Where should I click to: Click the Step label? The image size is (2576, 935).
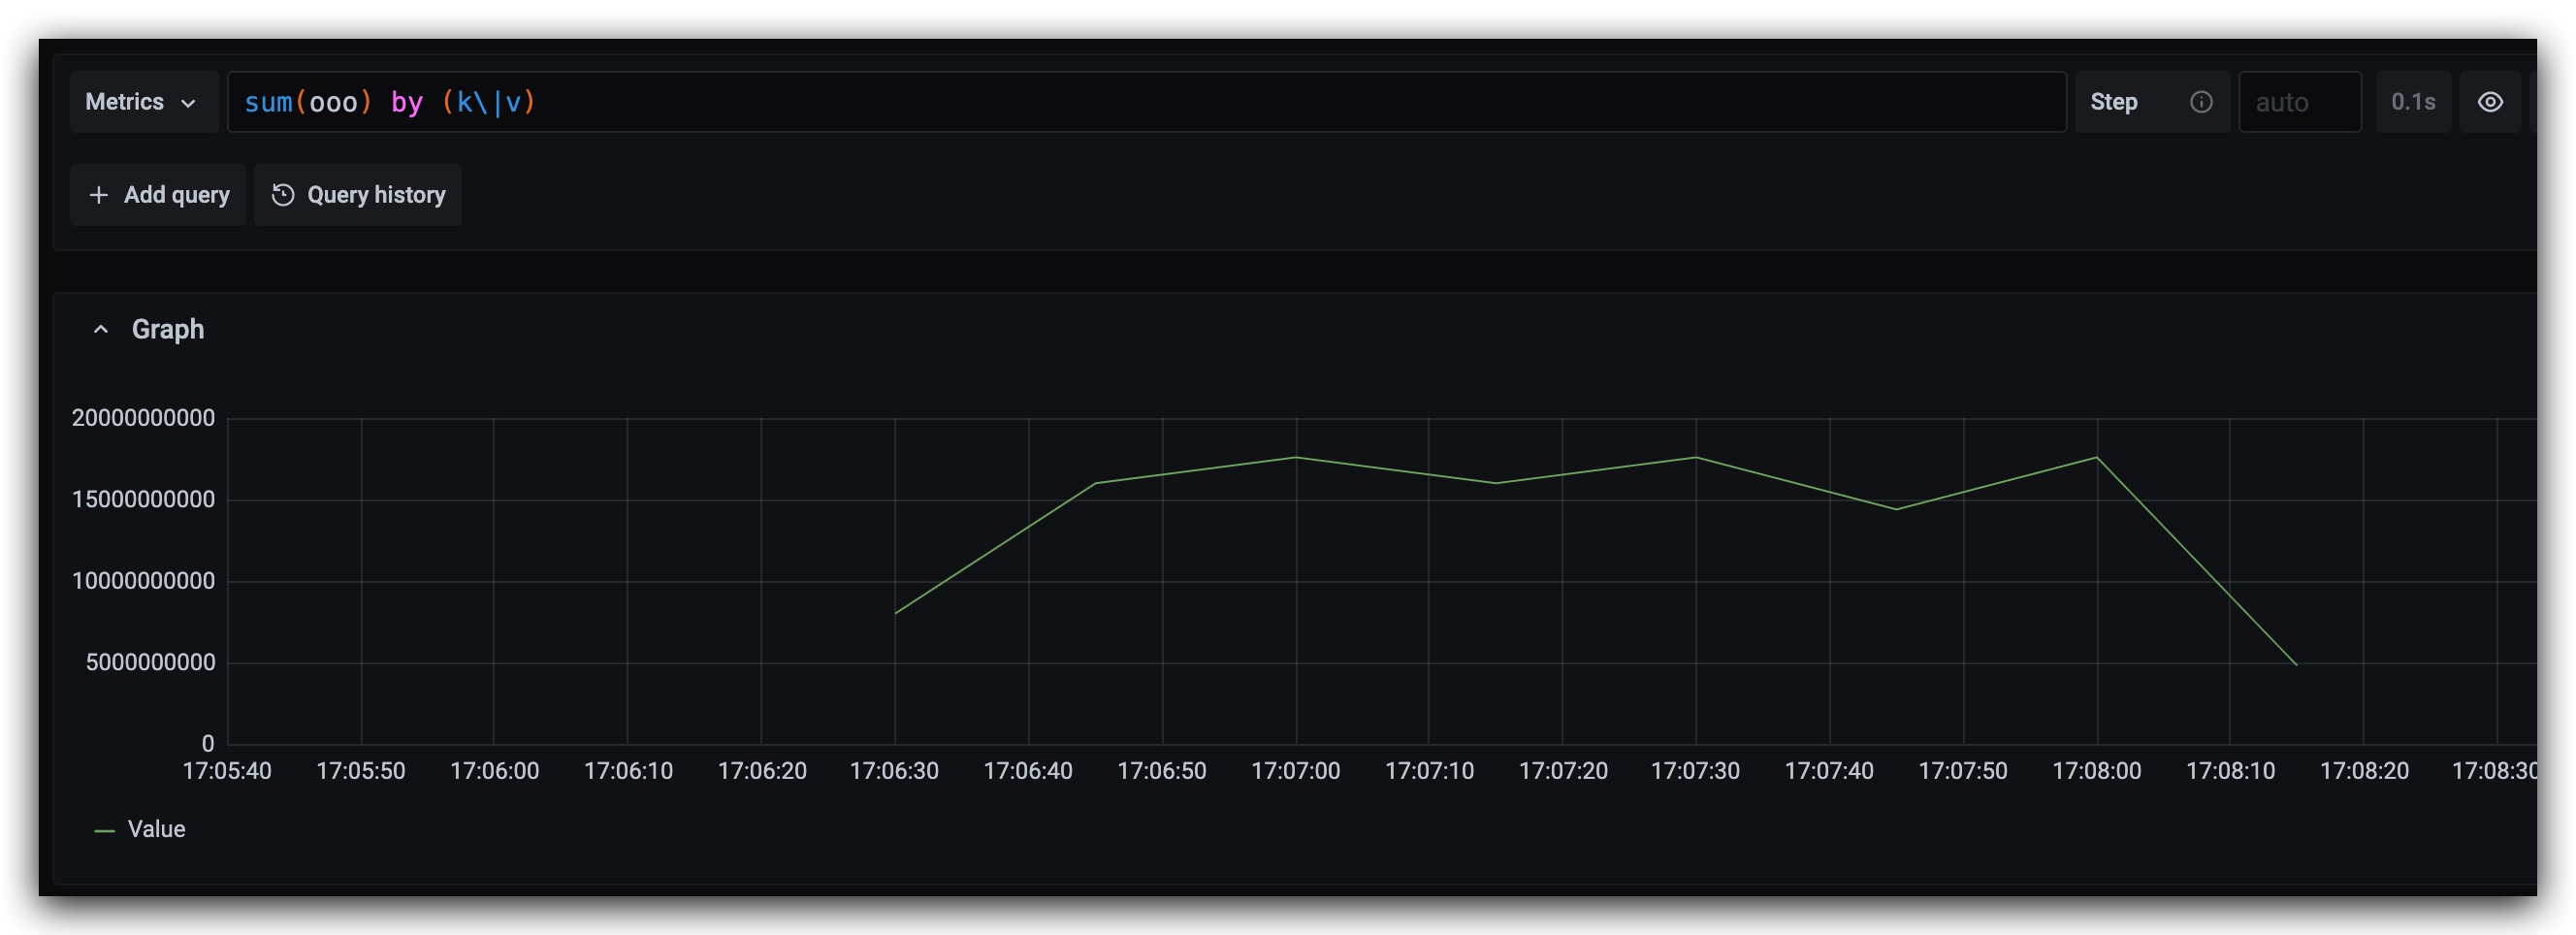(2114, 102)
